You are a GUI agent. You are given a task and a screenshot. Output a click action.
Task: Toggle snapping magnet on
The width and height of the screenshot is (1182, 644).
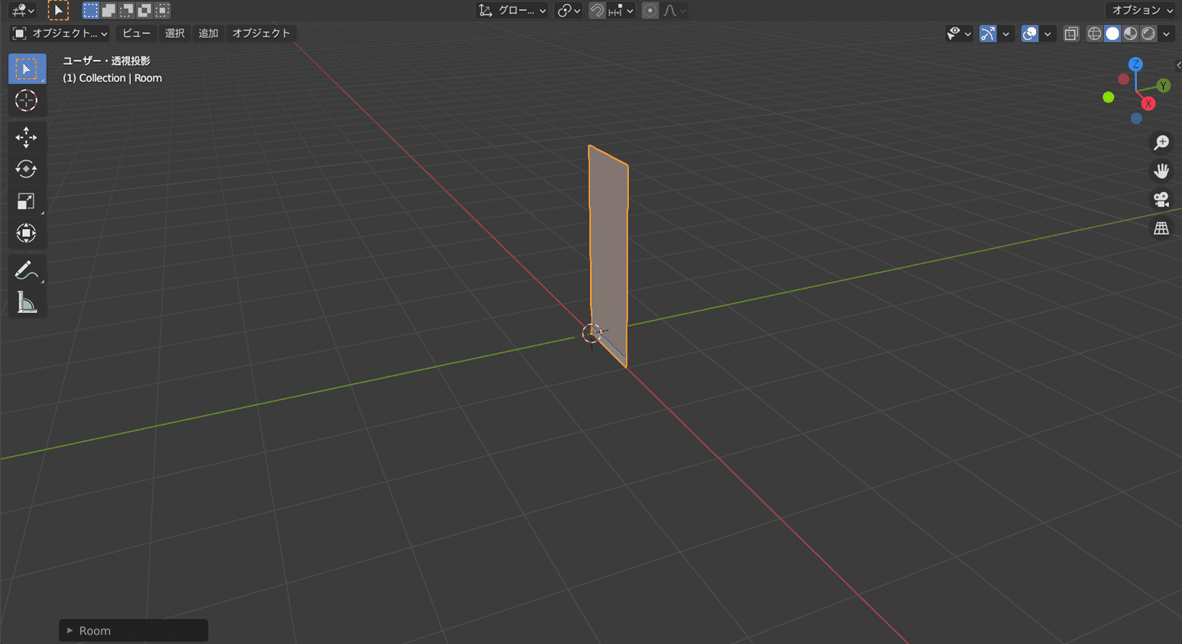point(597,11)
